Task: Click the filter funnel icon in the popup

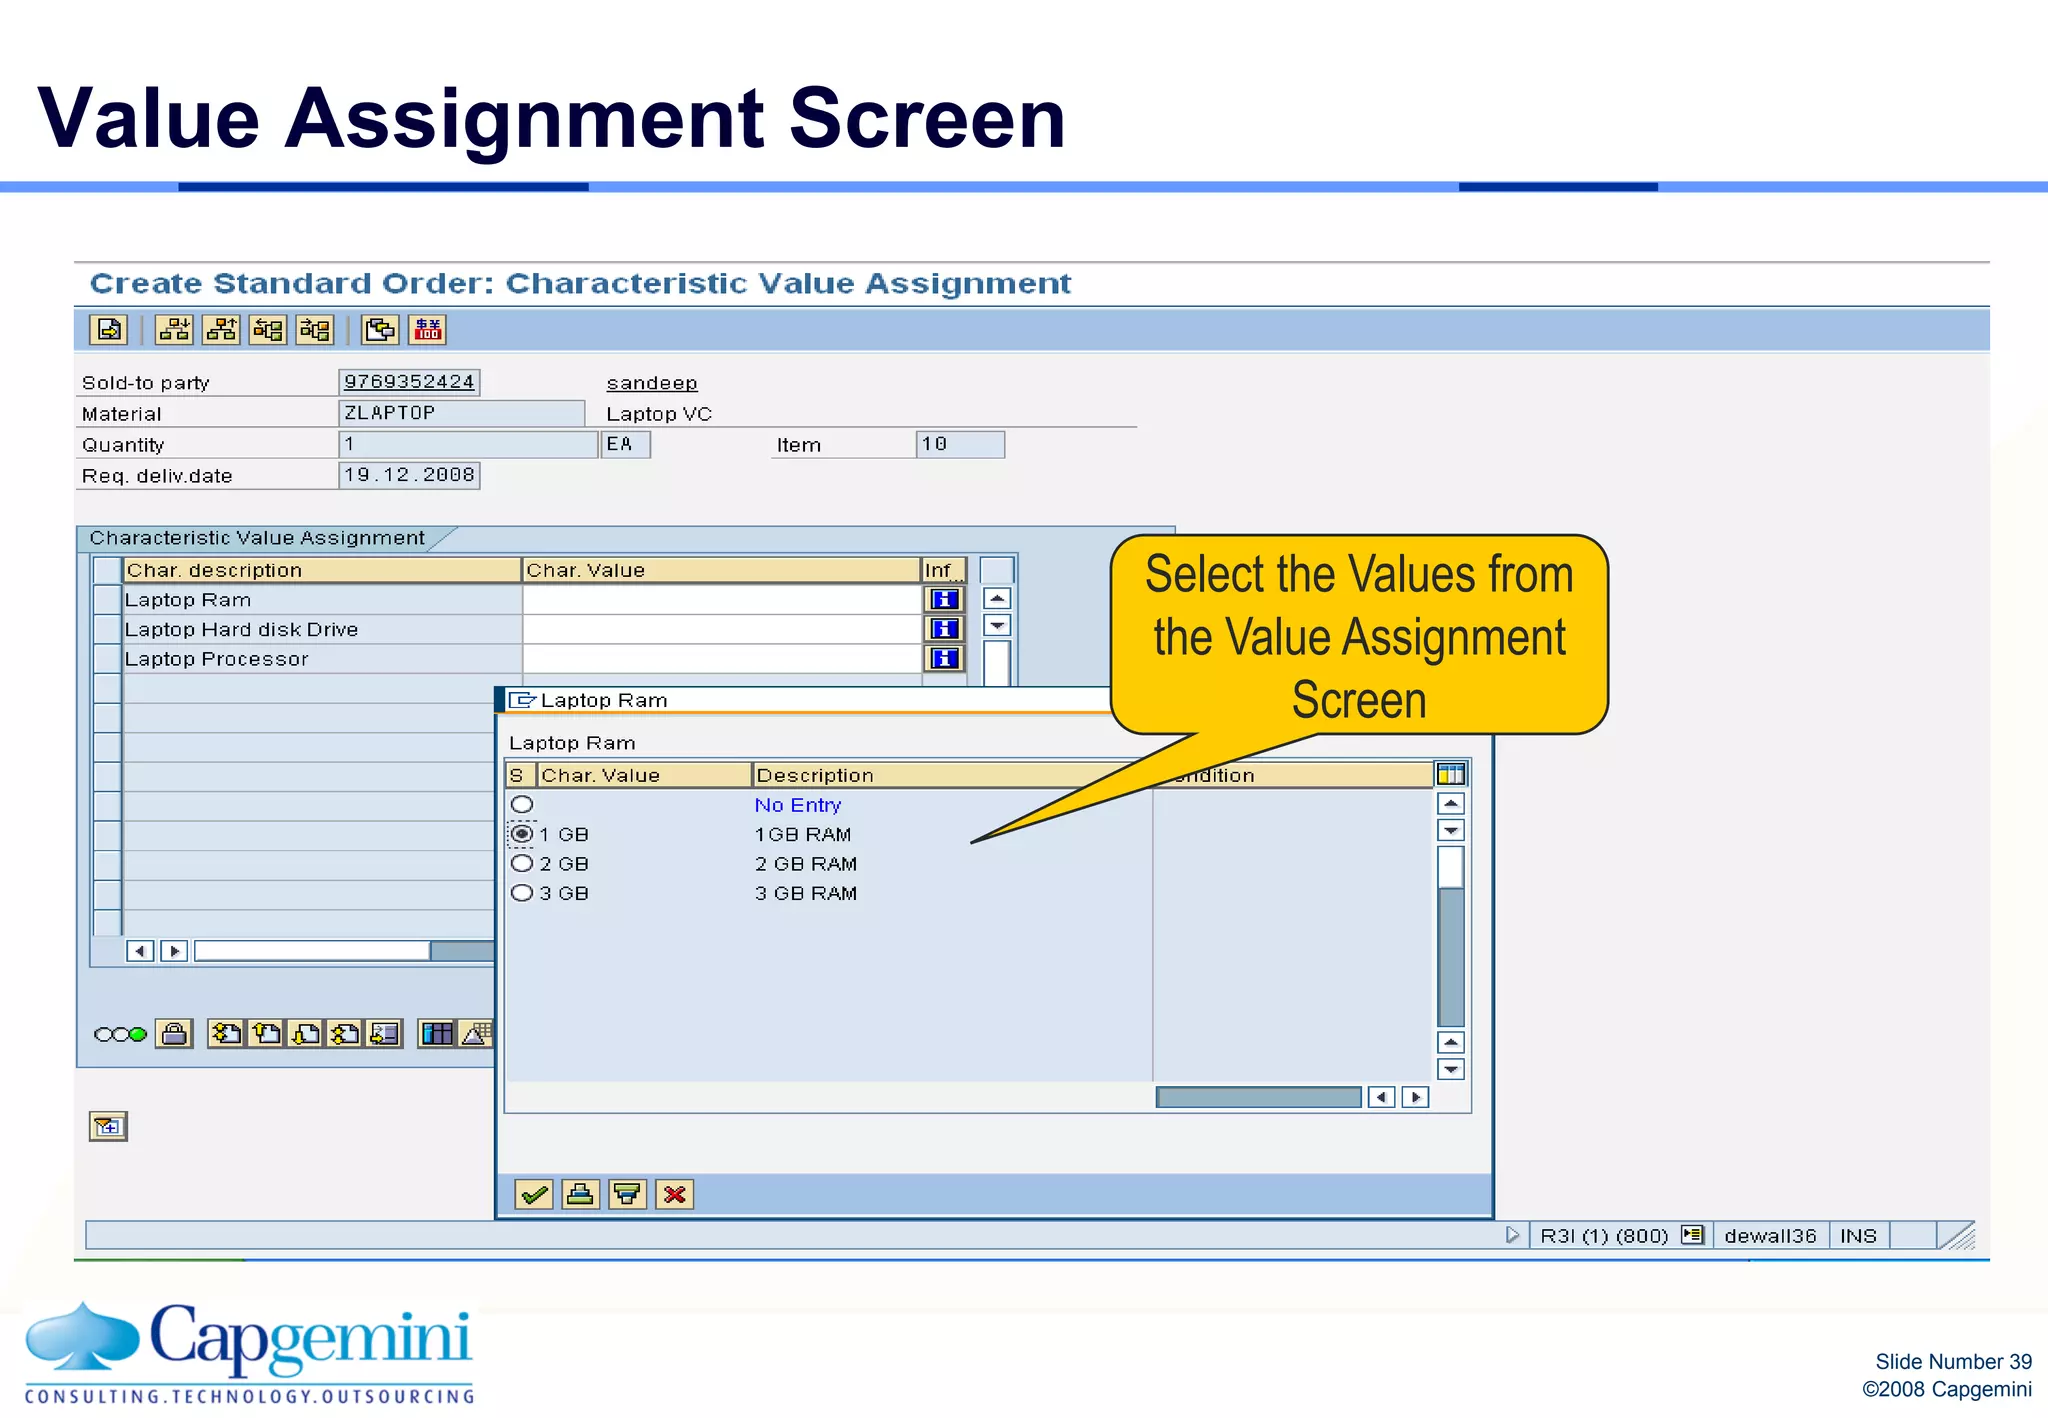Action: [627, 1194]
